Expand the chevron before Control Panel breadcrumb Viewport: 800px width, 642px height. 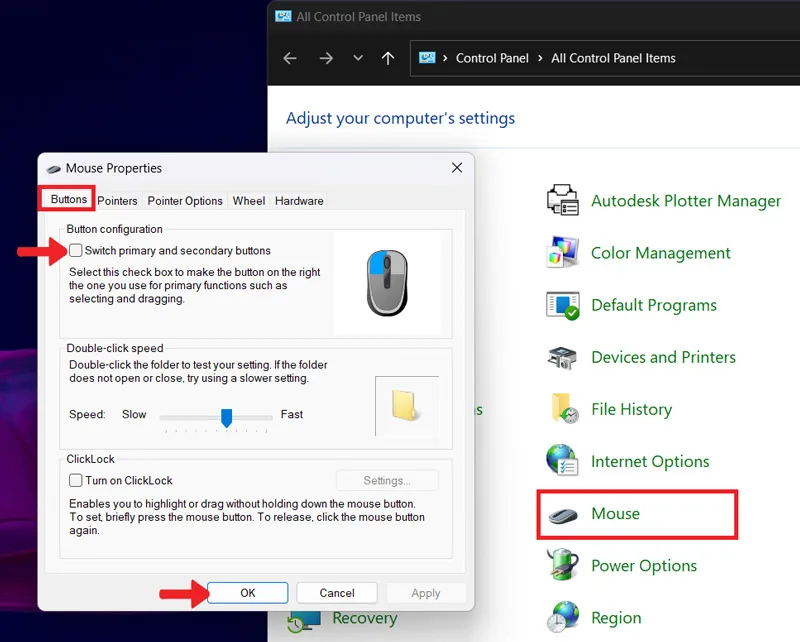445,58
